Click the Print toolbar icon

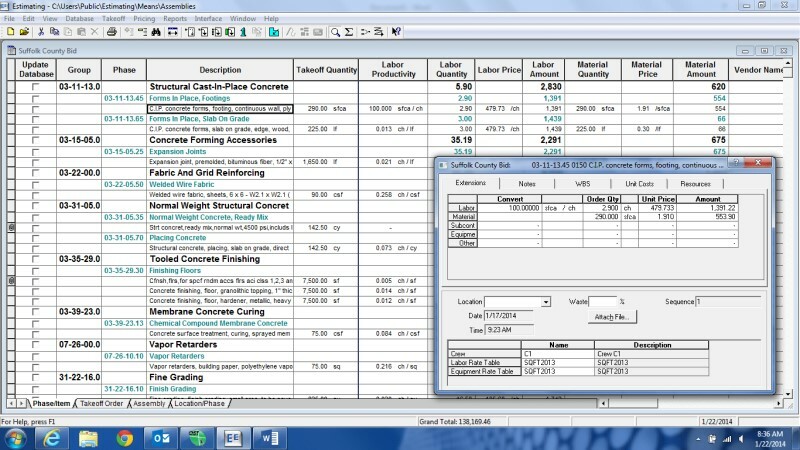pyautogui.click(x=112, y=32)
